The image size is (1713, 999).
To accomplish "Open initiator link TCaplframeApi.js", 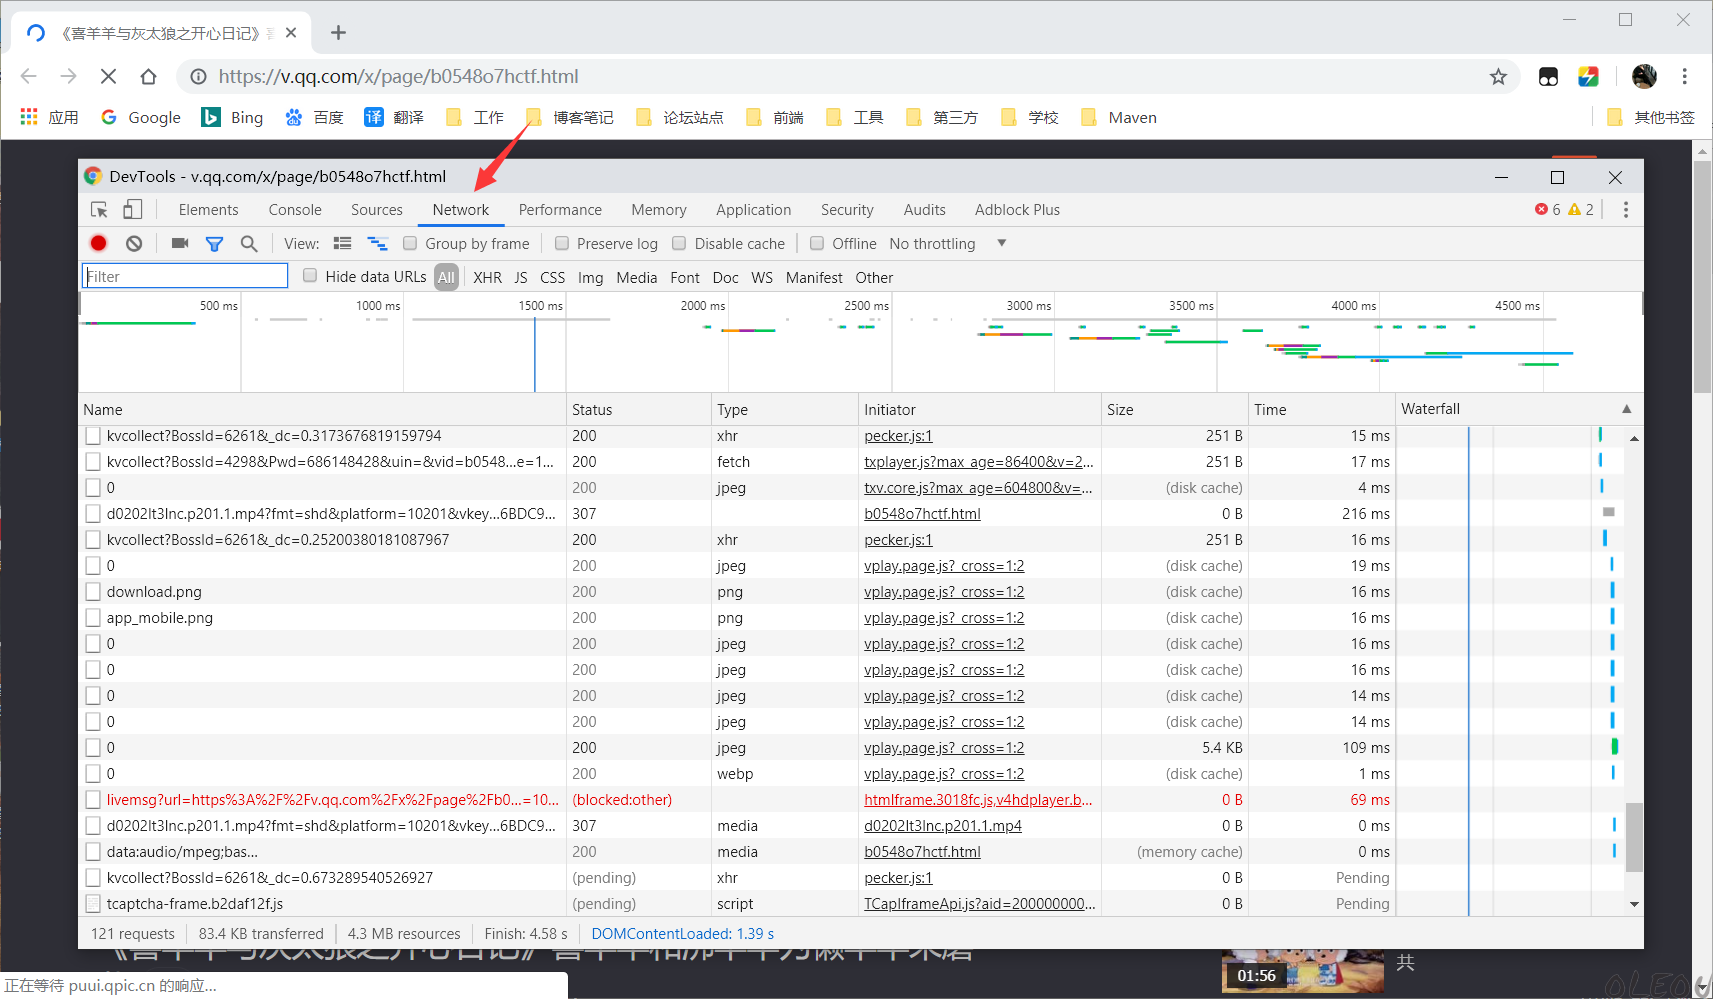I will (980, 904).
